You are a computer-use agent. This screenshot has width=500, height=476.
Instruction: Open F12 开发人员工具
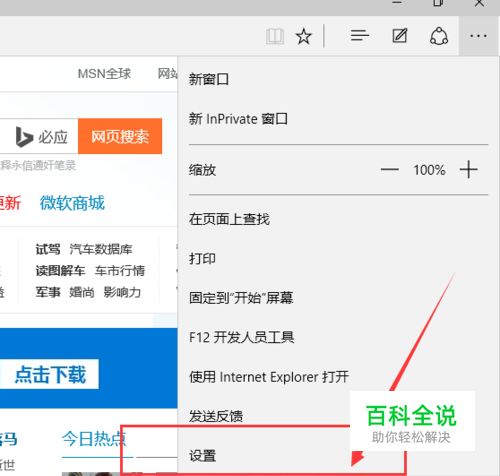pos(241,337)
